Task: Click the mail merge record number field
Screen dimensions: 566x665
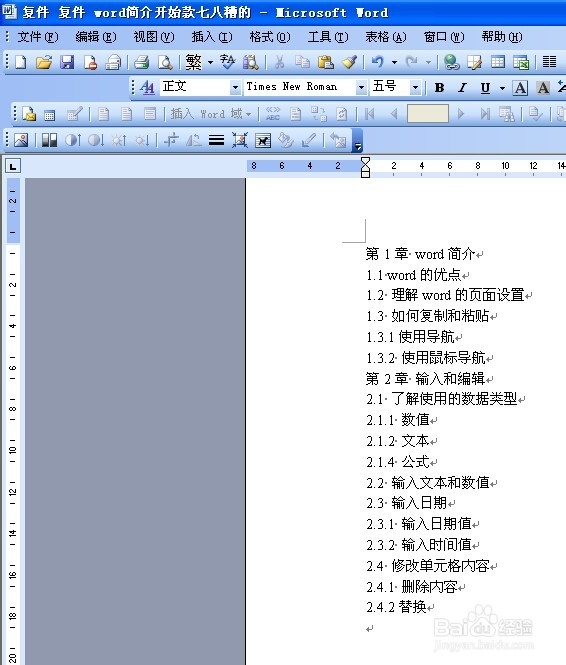Action: (428, 114)
